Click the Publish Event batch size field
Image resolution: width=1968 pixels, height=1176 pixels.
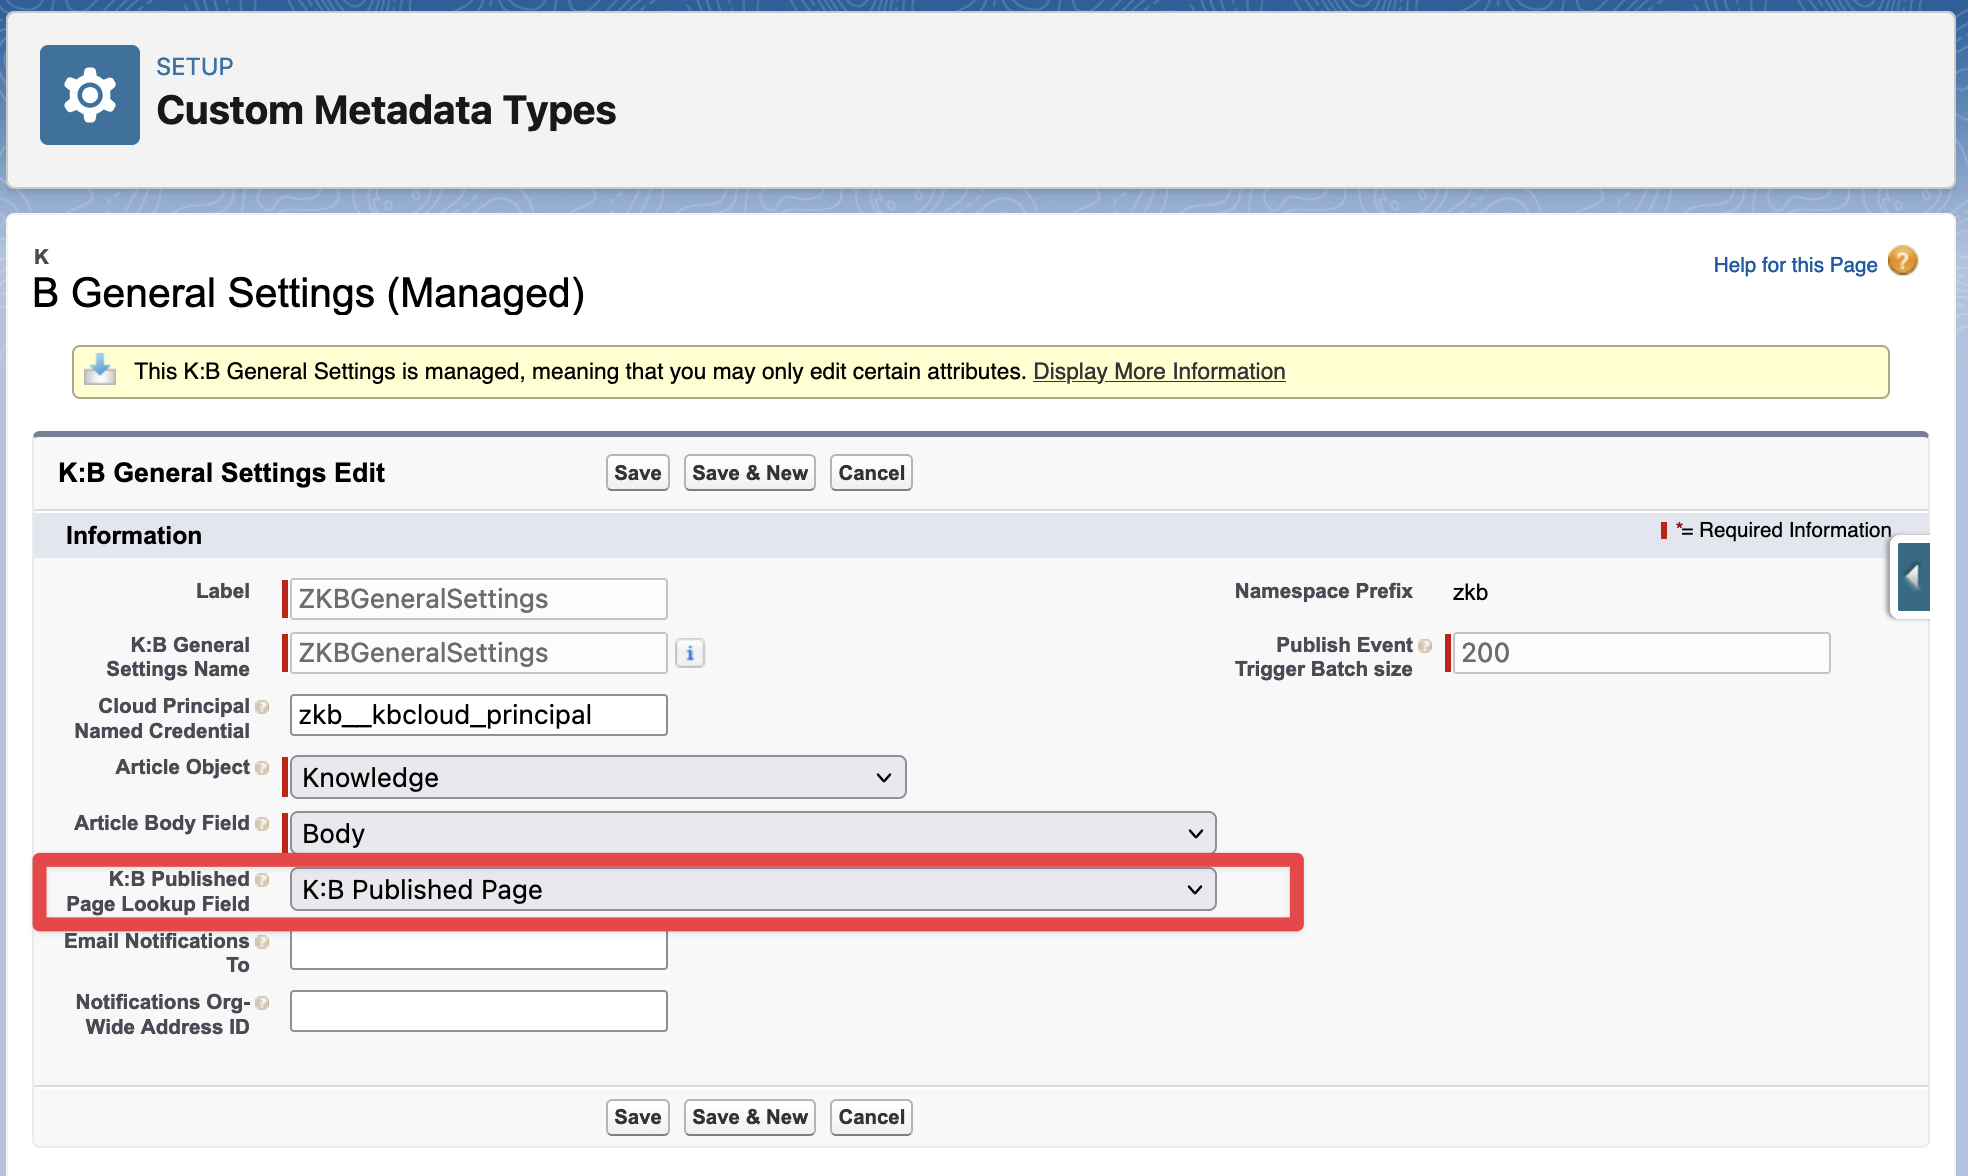coord(1640,653)
